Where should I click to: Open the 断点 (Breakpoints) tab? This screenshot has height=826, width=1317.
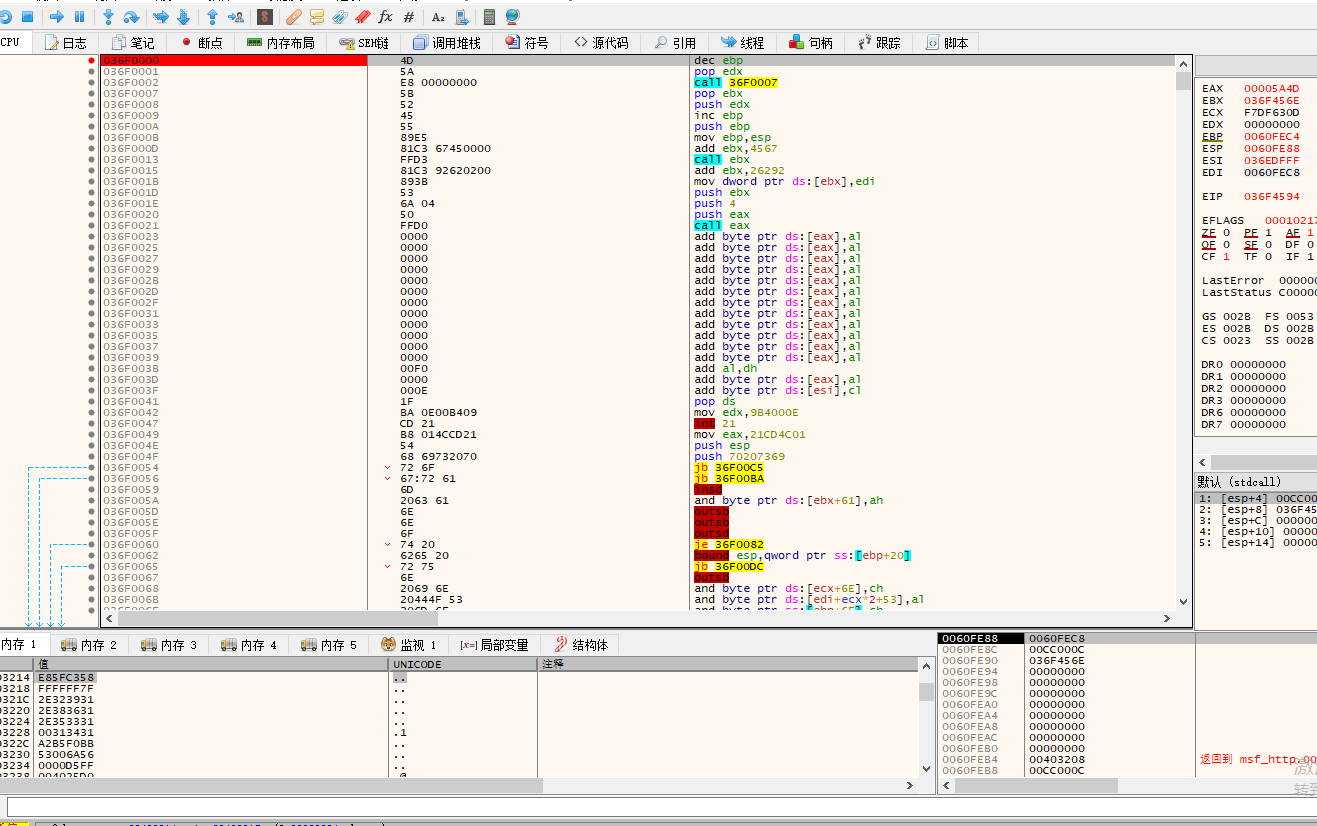201,43
